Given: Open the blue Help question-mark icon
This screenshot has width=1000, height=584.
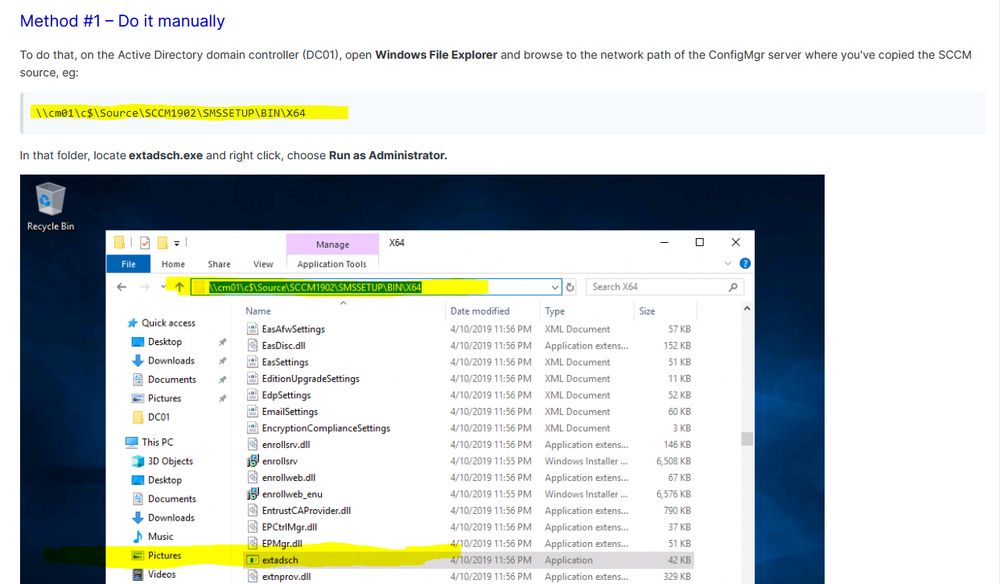Looking at the screenshot, I should click(x=745, y=263).
